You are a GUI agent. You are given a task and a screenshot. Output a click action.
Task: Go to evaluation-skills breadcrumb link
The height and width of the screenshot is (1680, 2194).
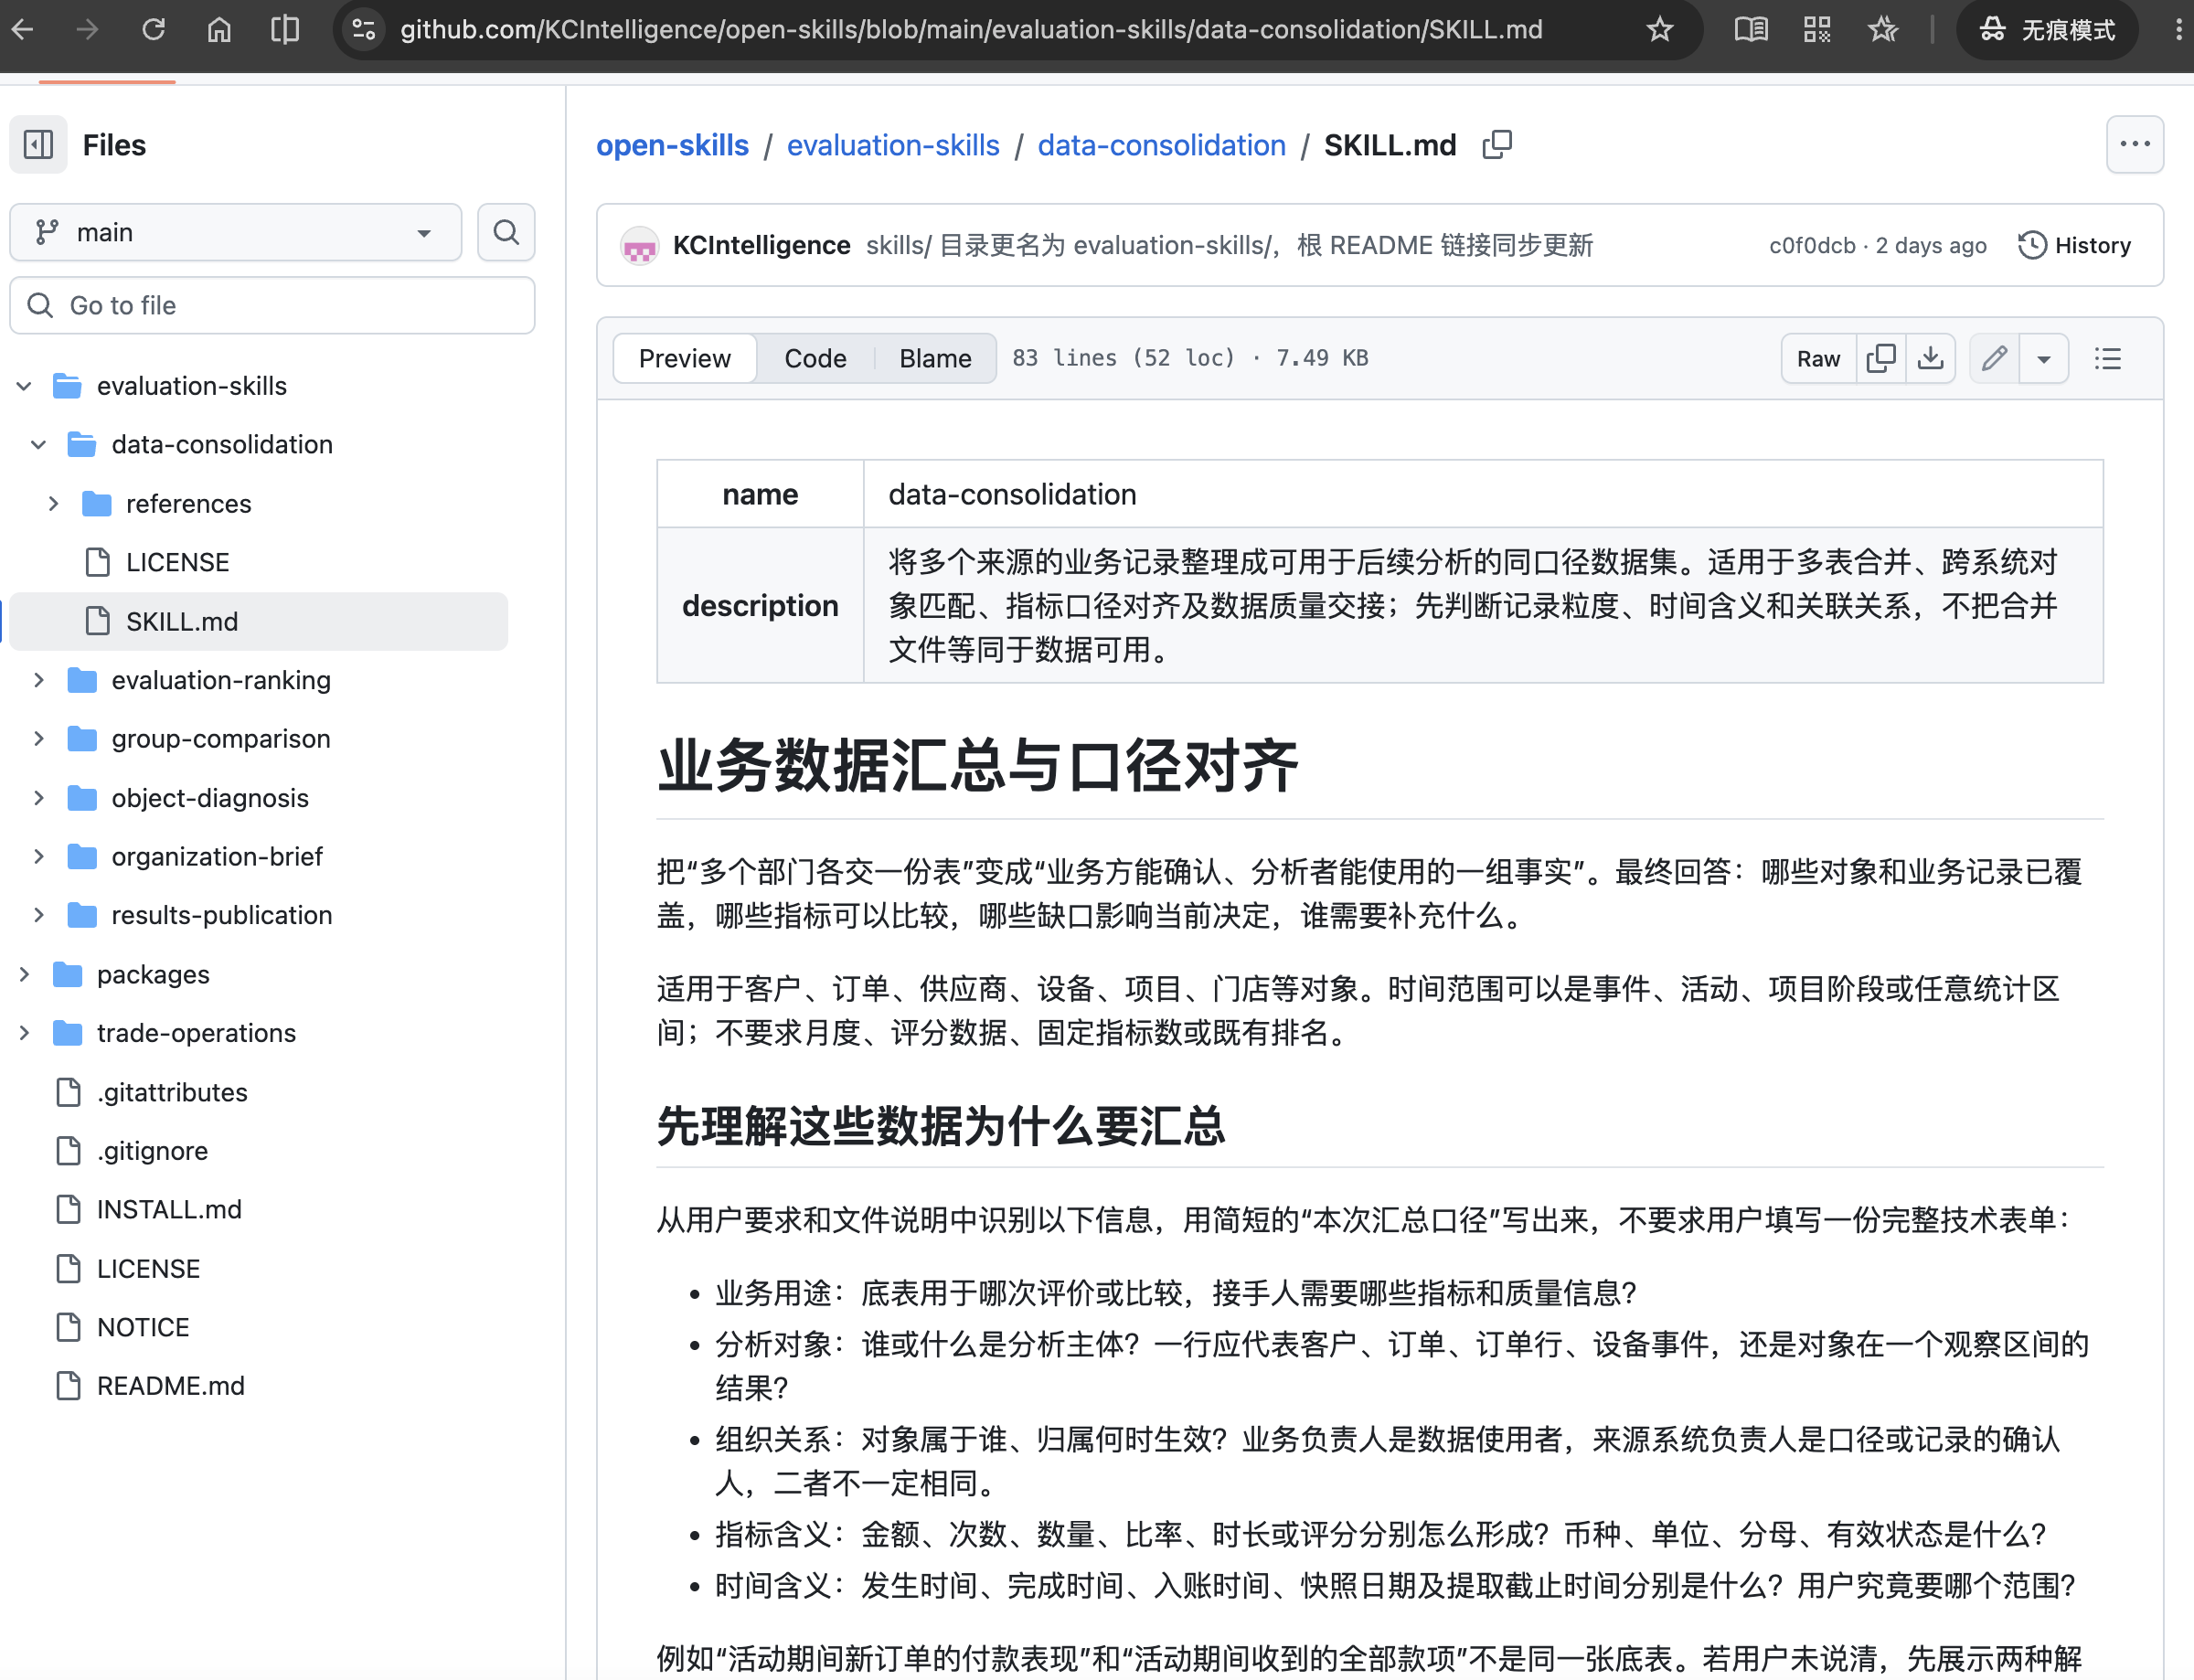[x=893, y=145]
